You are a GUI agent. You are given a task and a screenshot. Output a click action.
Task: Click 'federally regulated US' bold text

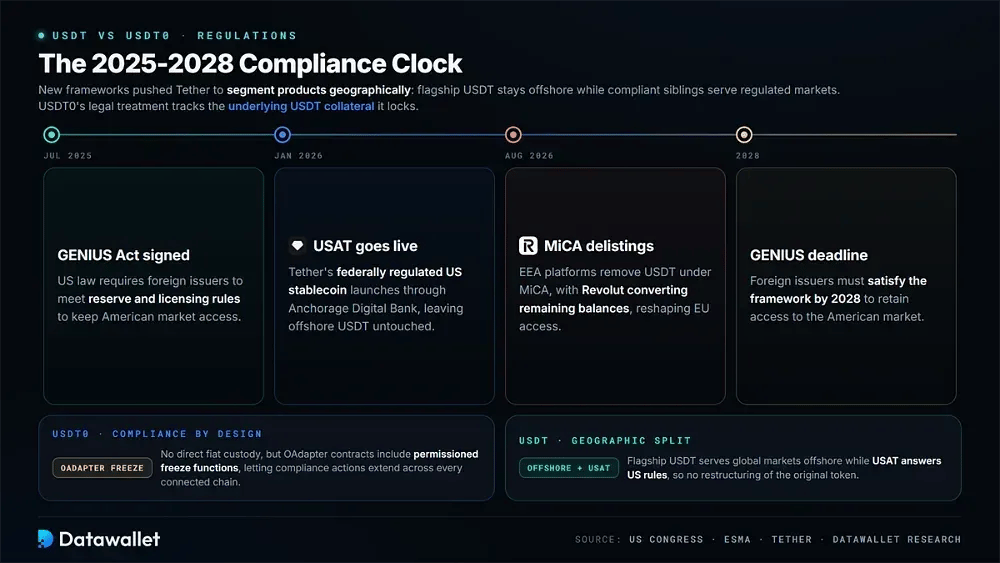(x=399, y=272)
